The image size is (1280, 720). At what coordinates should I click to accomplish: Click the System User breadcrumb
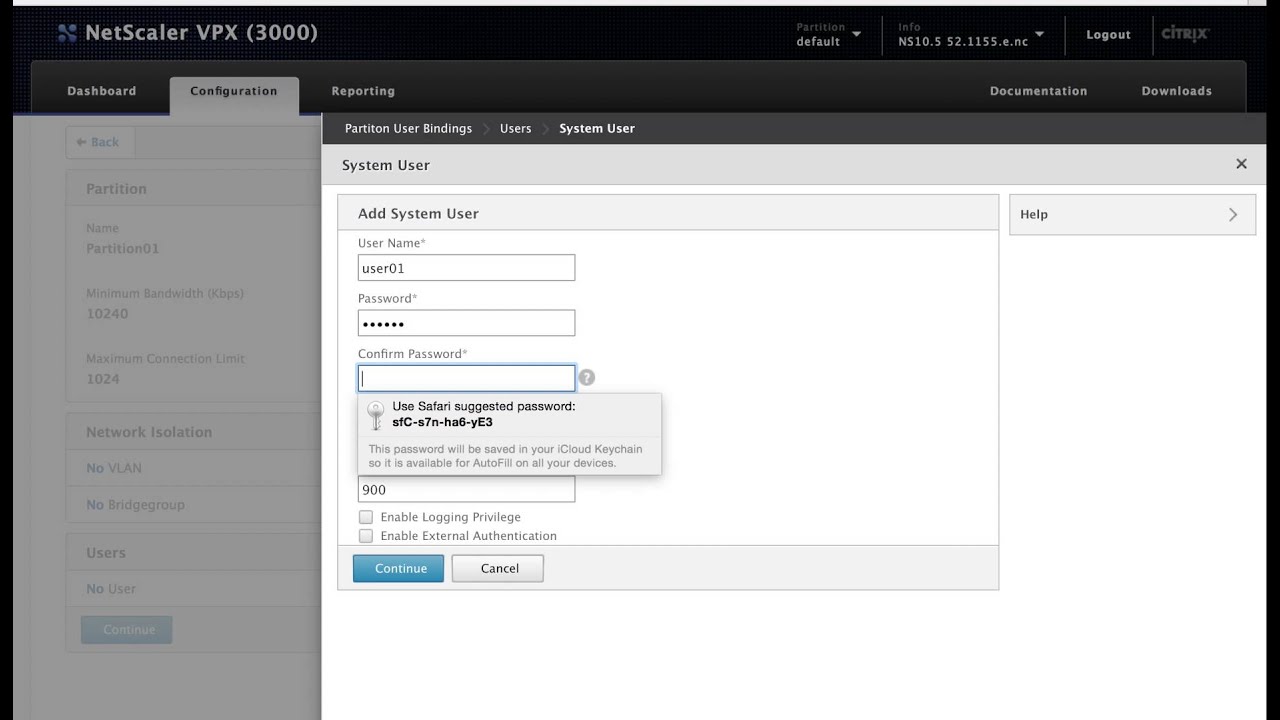click(x=597, y=128)
